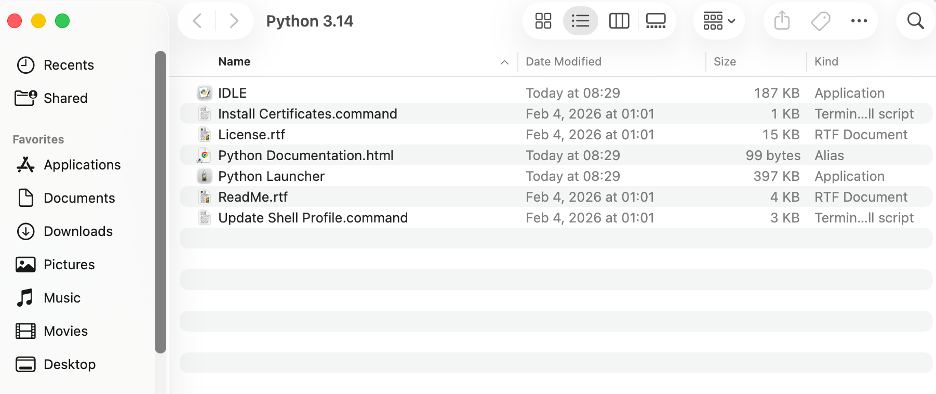This screenshot has height=394, width=936.
Task: Open Documents in the sidebar
Action: coord(79,198)
